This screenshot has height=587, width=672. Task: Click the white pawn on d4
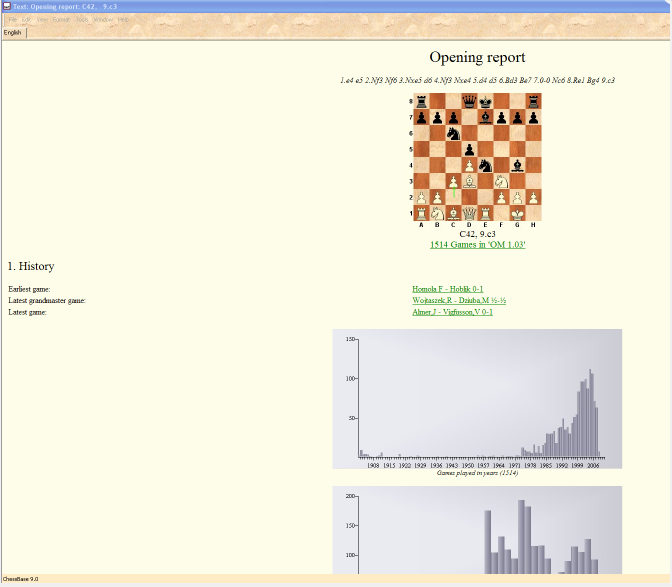(x=469, y=165)
